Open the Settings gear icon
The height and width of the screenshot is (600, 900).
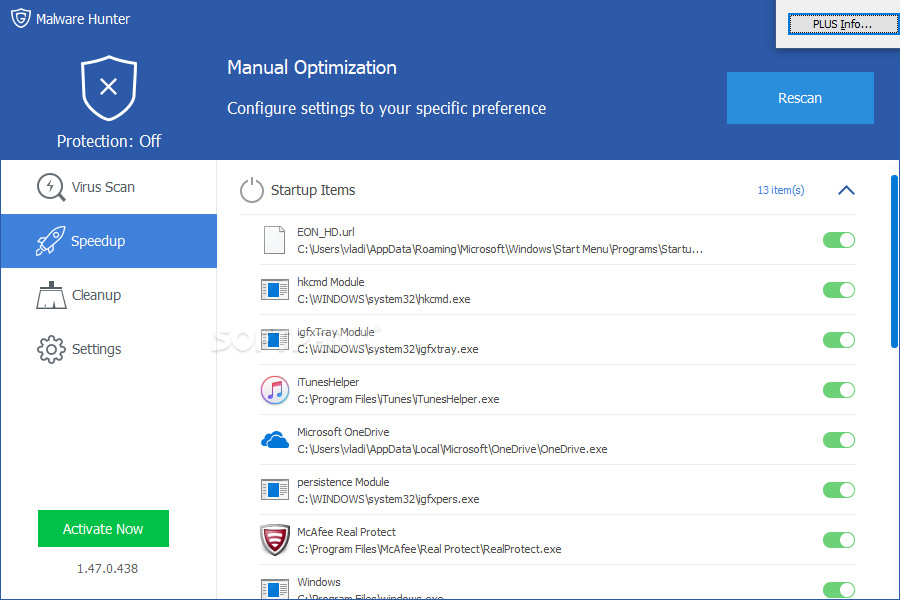tap(50, 348)
